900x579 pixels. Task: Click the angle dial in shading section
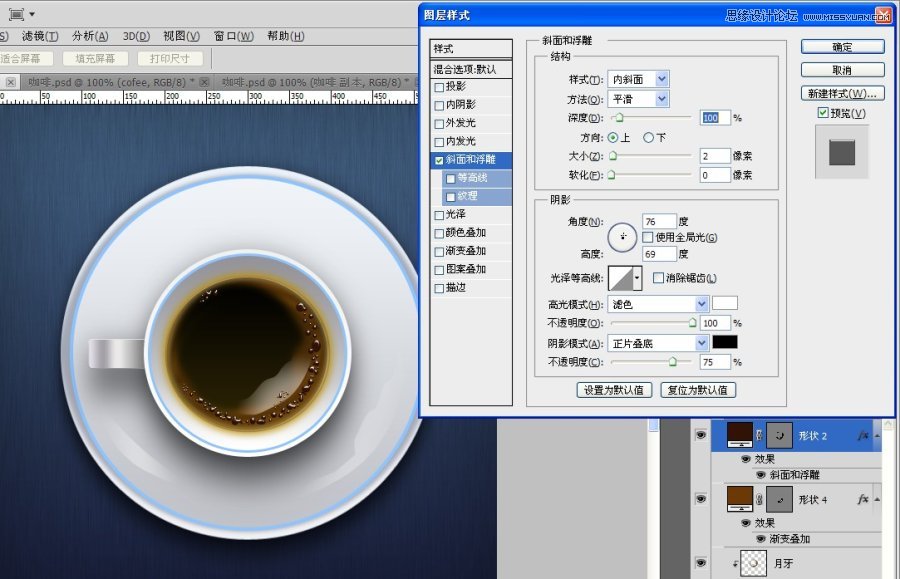pyautogui.click(x=624, y=237)
